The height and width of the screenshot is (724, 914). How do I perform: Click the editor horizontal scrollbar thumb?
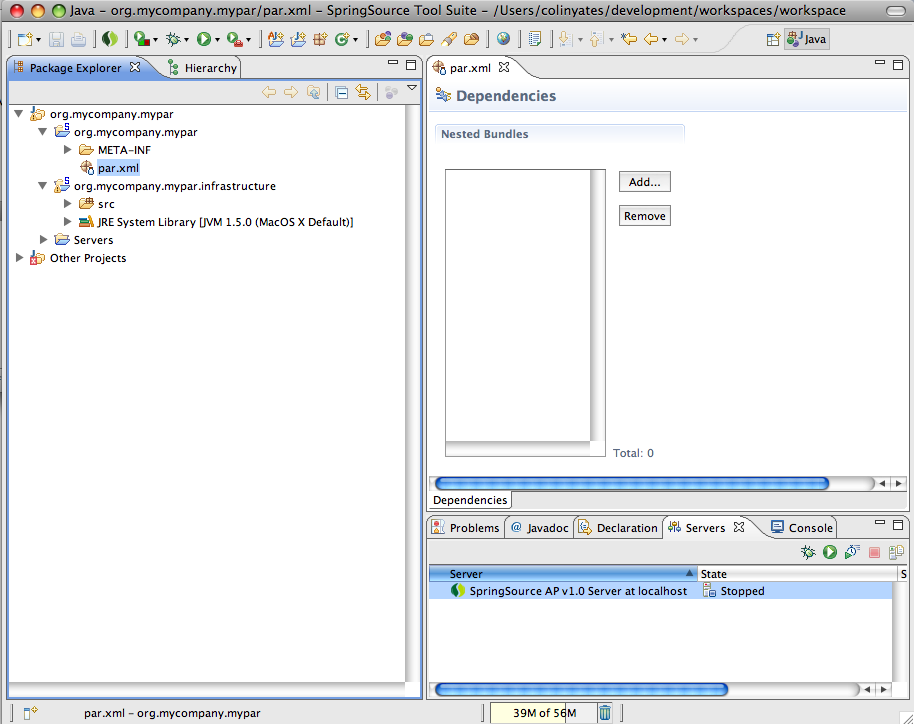point(632,483)
